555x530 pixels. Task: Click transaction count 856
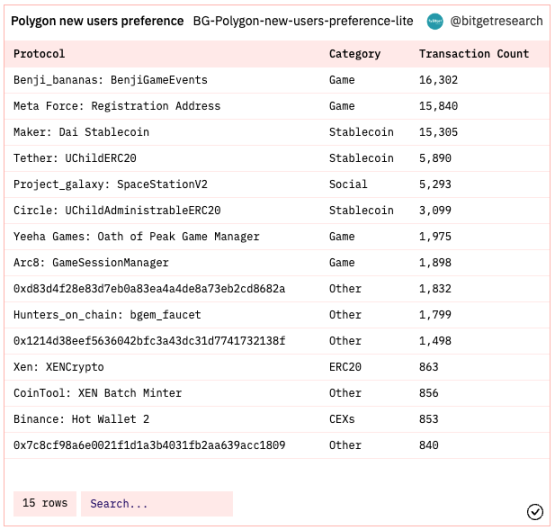click(429, 393)
